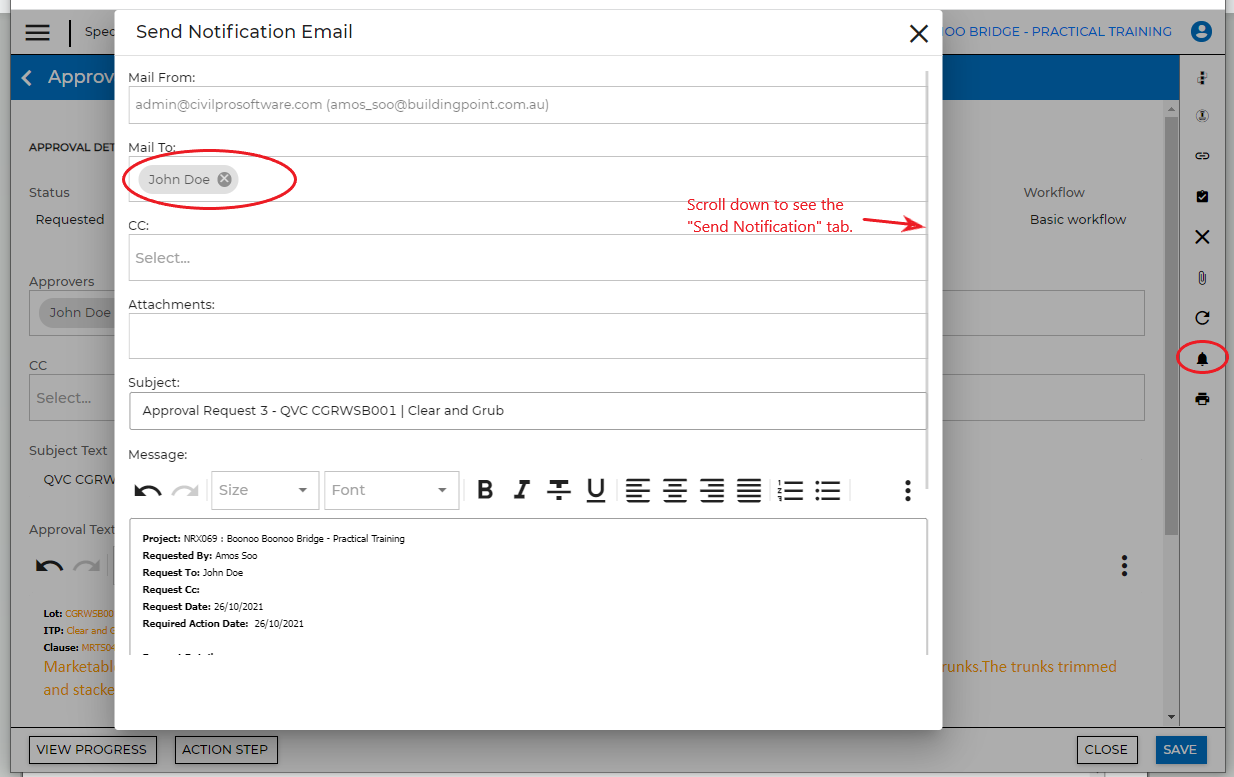Image resolution: width=1234 pixels, height=777 pixels.
Task: Click the refresh icon in right sidebar
Action: point(1202,318)
